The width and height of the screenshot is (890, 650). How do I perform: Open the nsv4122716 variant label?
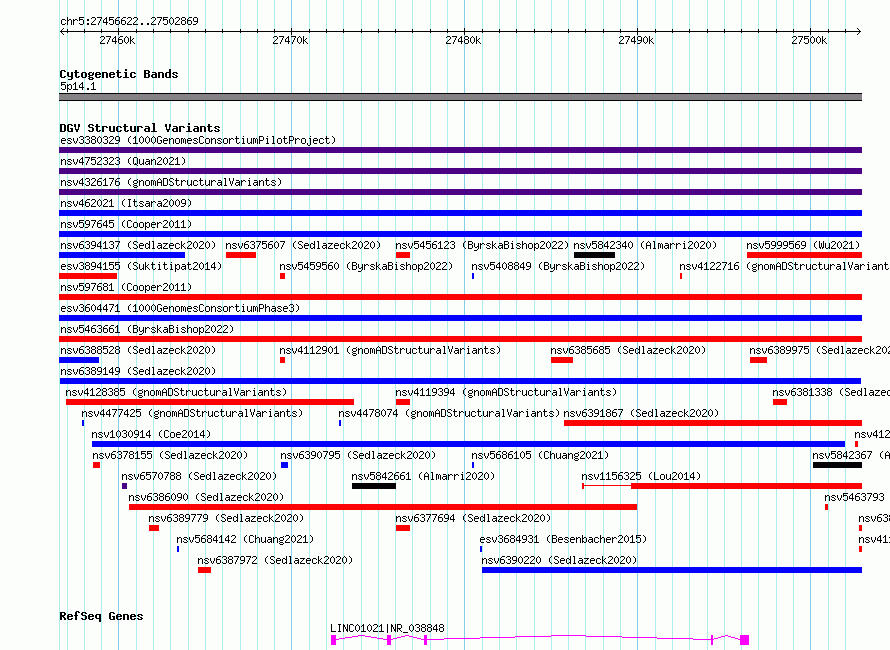click(784, 266)
